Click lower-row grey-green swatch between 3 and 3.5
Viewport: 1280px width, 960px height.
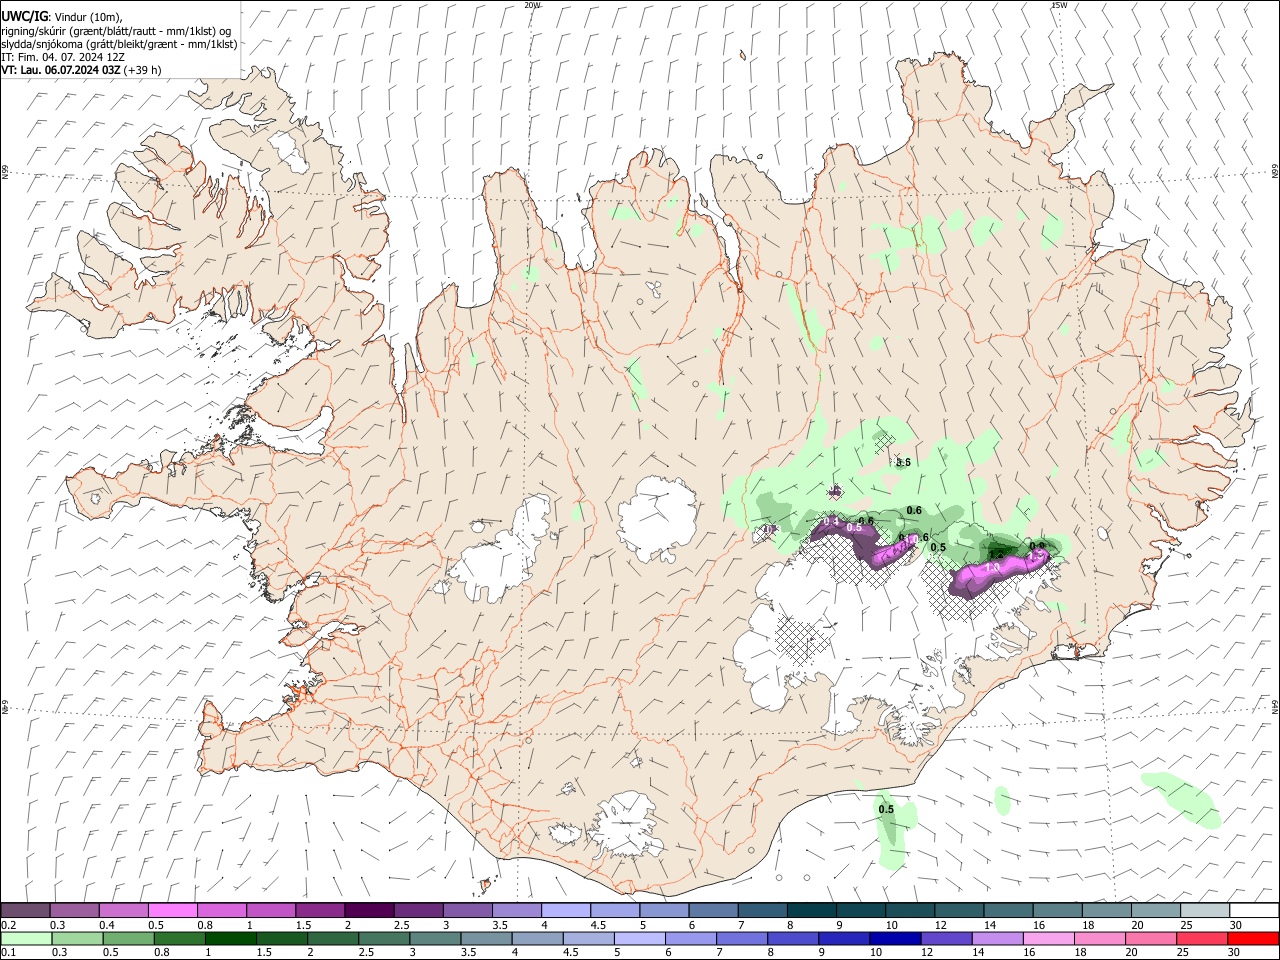tap(434, 938)
